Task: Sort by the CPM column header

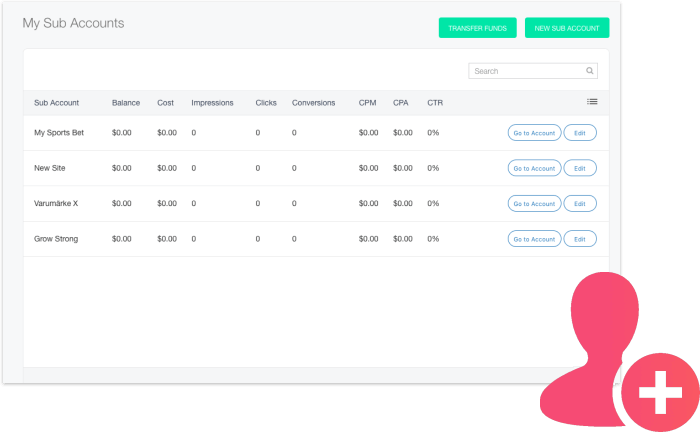Action: point(367,103)
